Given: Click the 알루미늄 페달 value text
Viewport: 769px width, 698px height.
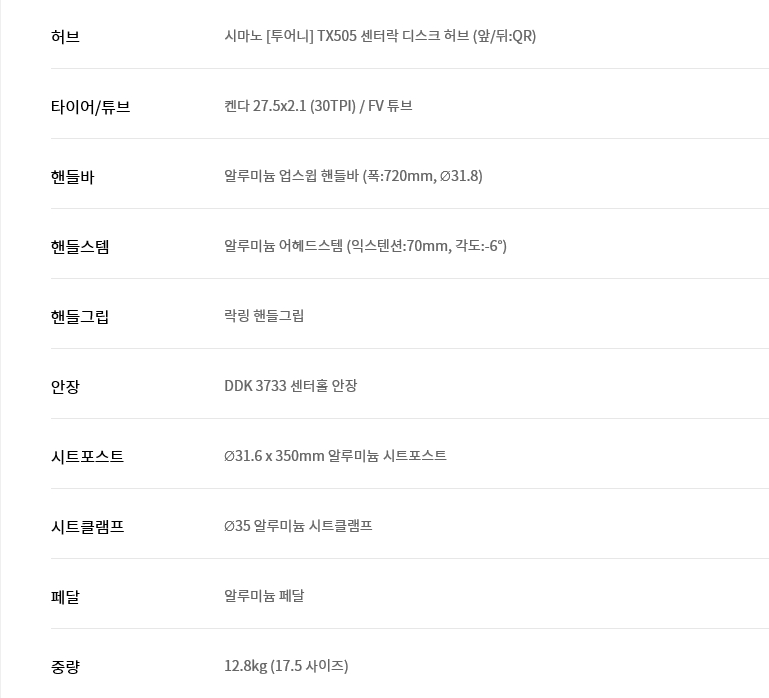Looking at the screenshot, I should [x=263, y=596].
